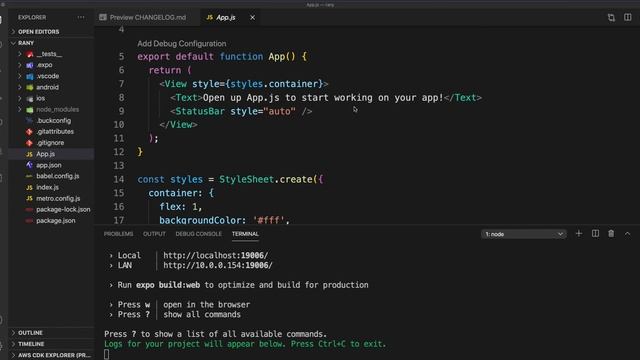This screenshot has width=640, height=360.
Task: Open metro.config.js file
Action: 58,198
